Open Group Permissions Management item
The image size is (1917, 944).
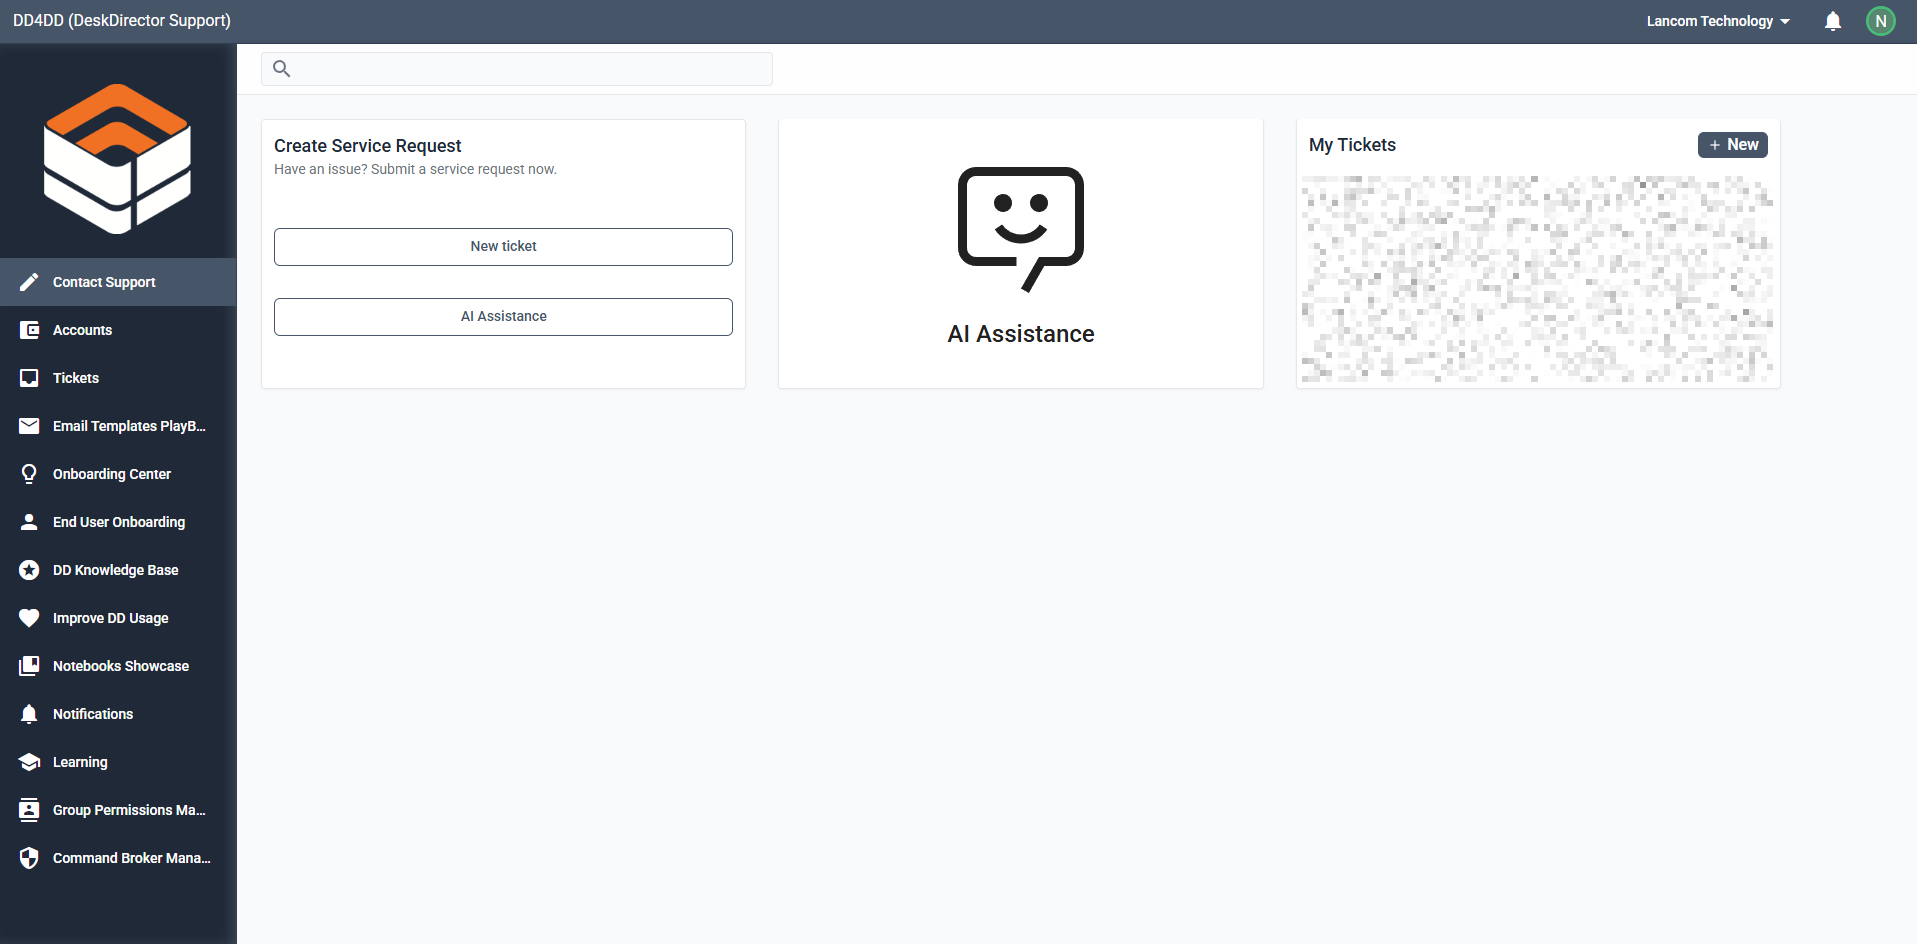pyautogui.click(x=118, y=810)
